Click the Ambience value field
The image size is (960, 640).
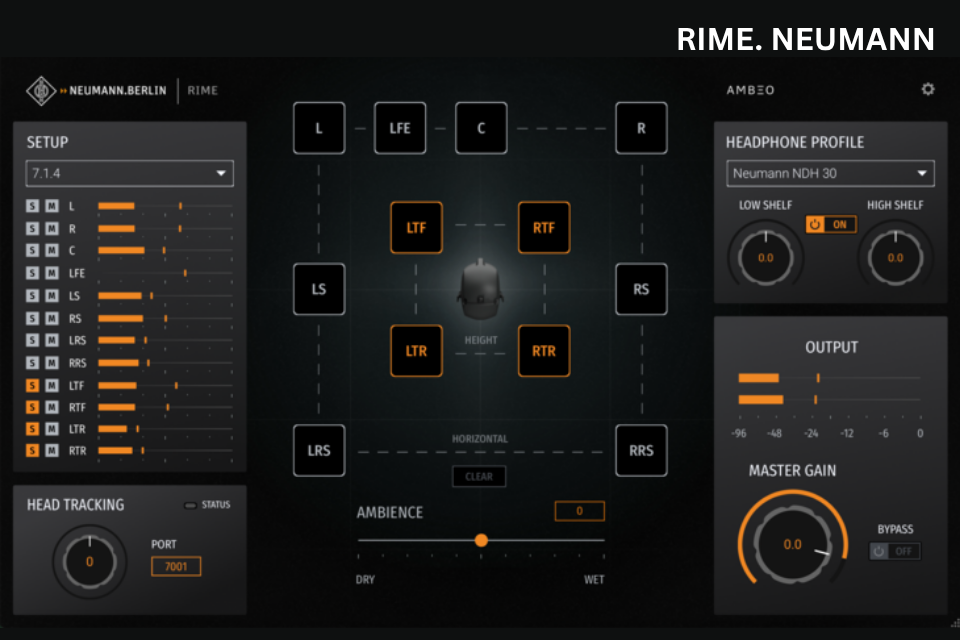point(580,511)
